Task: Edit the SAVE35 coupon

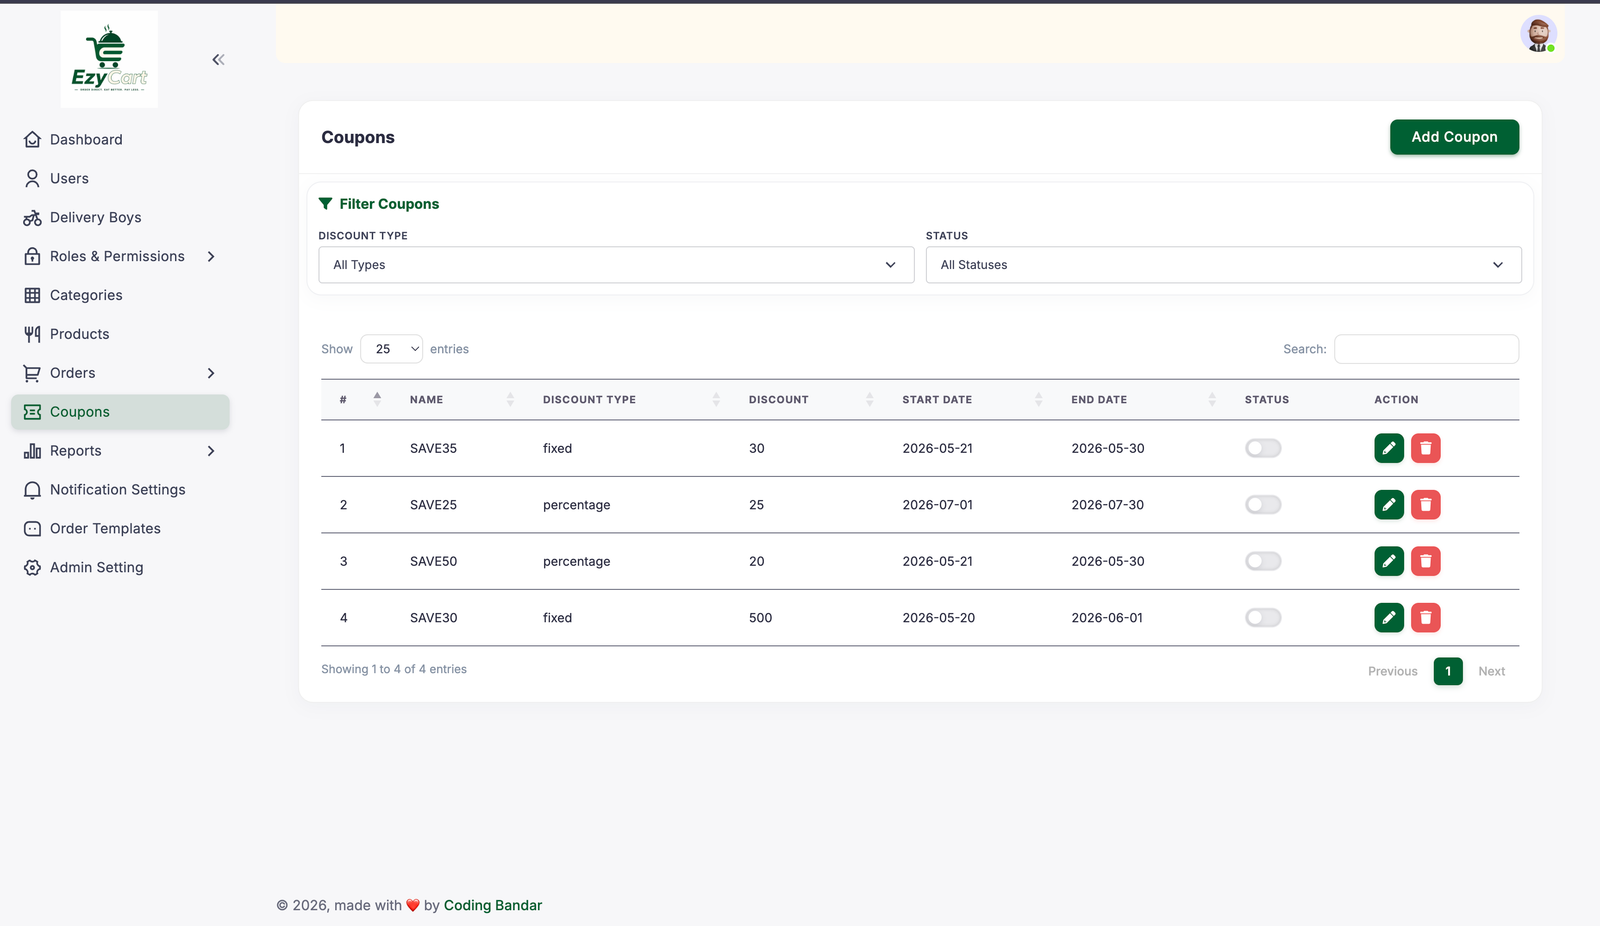Action: 1389,448
